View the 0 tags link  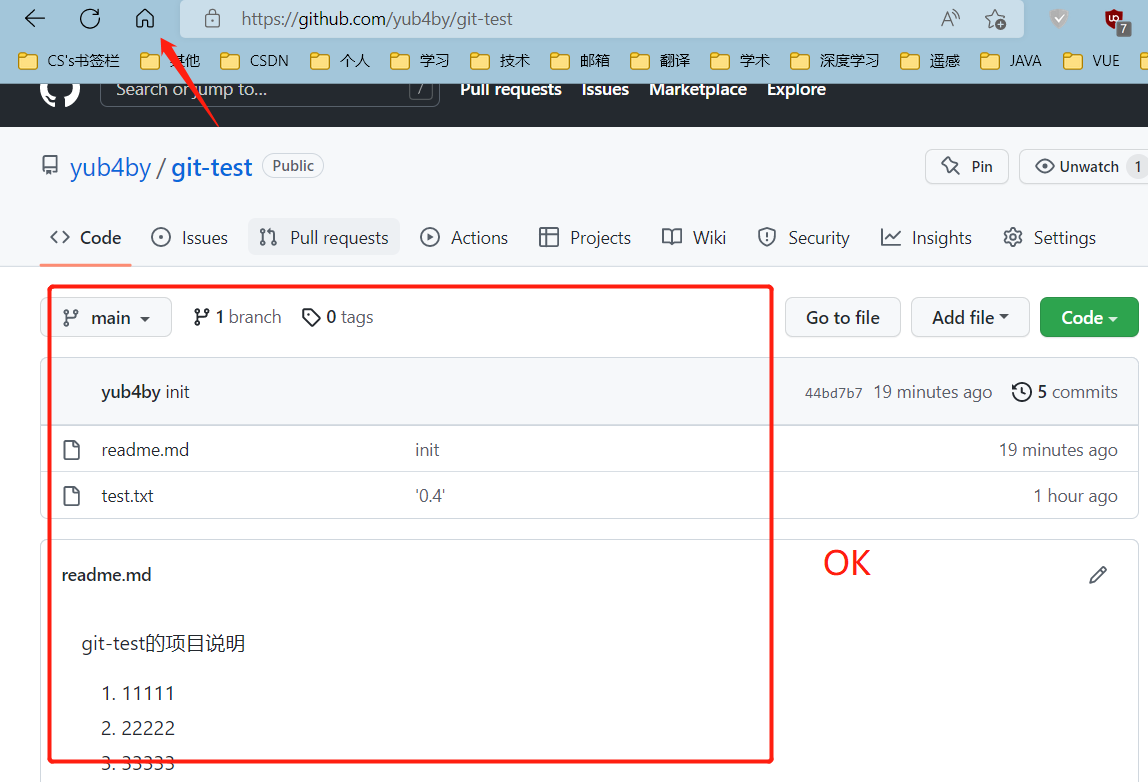[338, 317]
